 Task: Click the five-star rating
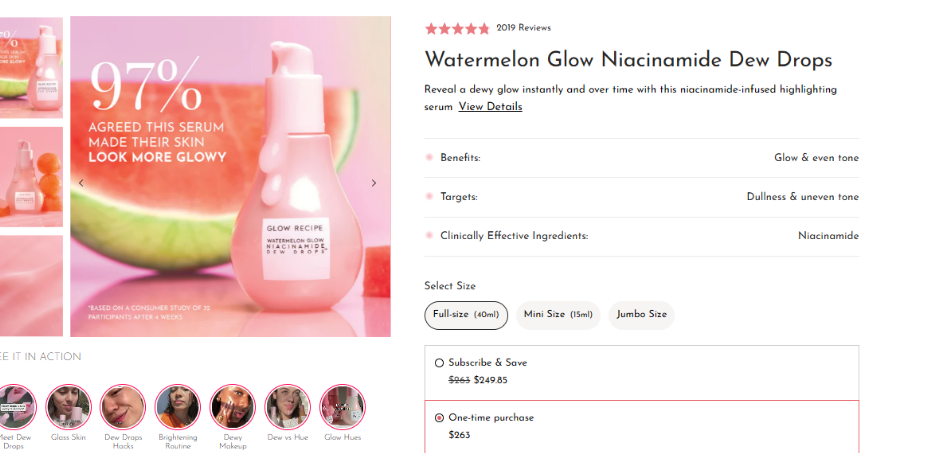click(458, 28)
